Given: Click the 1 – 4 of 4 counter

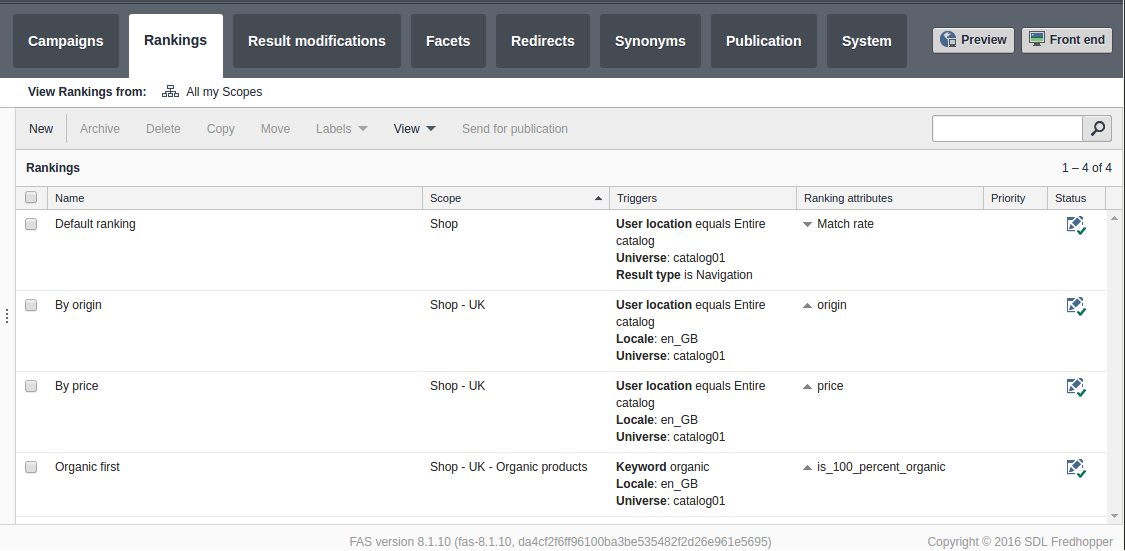Looking at the screenshot, I should click(x=1087, y=168).
